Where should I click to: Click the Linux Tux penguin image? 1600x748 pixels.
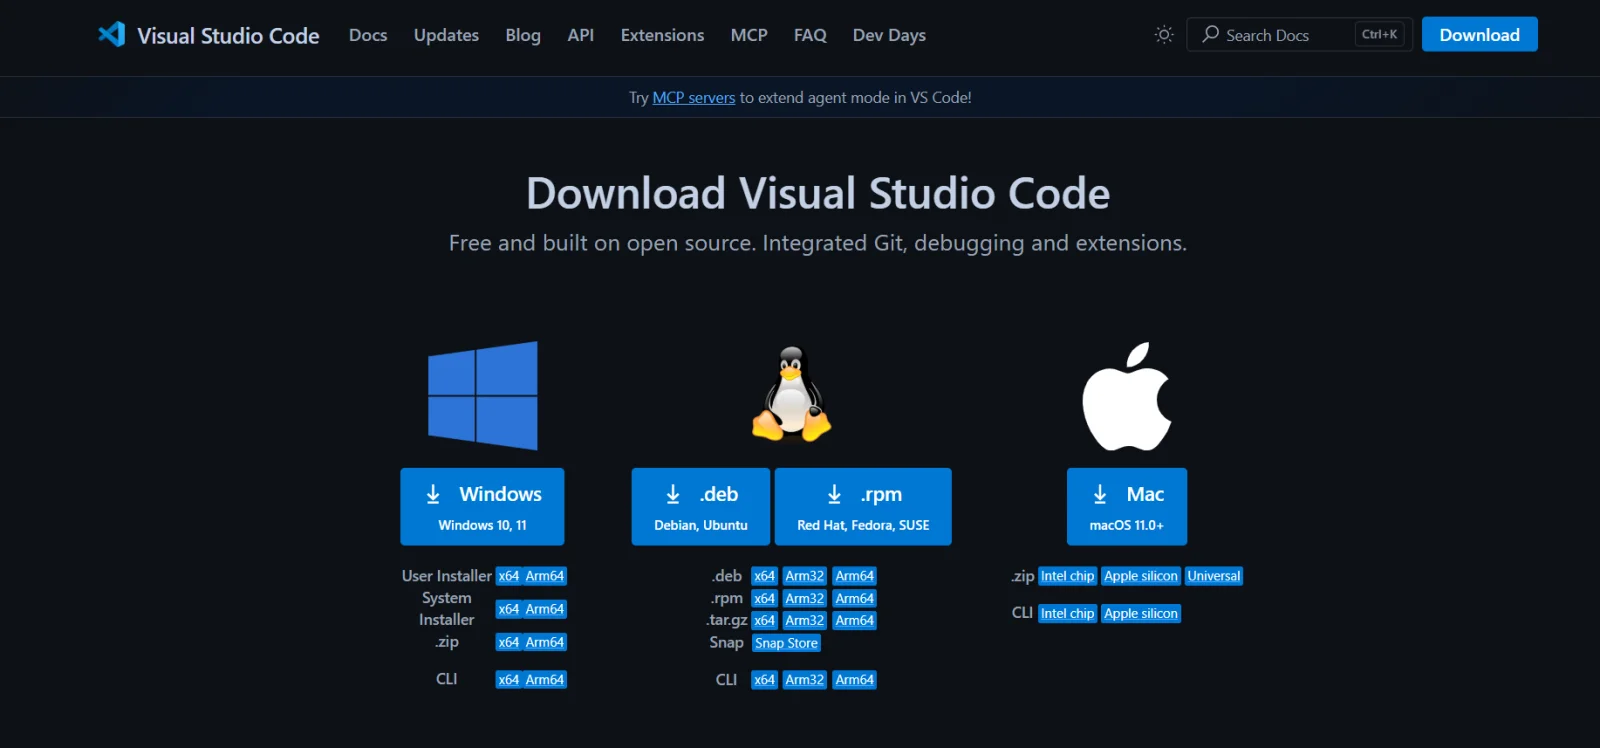(792, 394)
